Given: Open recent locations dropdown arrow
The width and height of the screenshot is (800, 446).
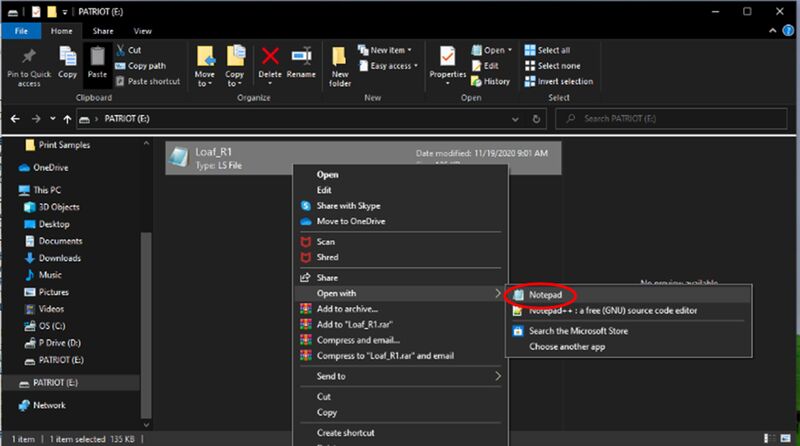Looking at the screenshot, I should (x=53, y=119).
